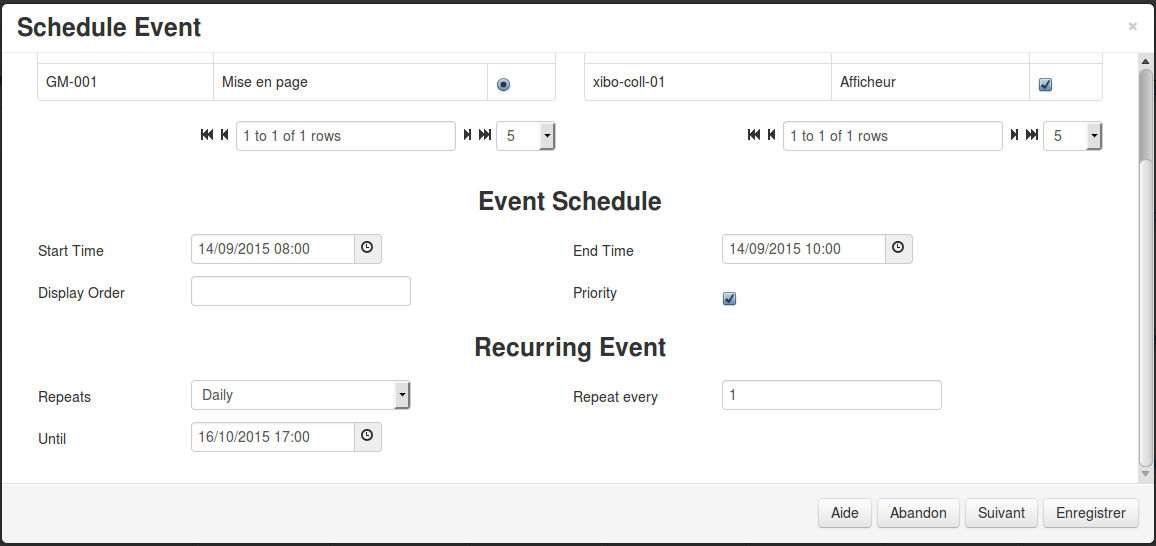Toggle the Priority checkbox
The height and width of the screenshot is (546, 1156).
(729, 298)
